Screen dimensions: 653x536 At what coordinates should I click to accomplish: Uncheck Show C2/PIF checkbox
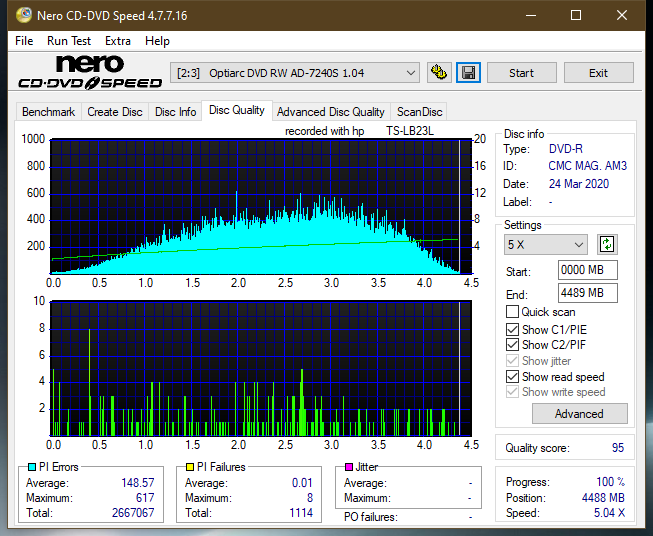click(512, 344)
